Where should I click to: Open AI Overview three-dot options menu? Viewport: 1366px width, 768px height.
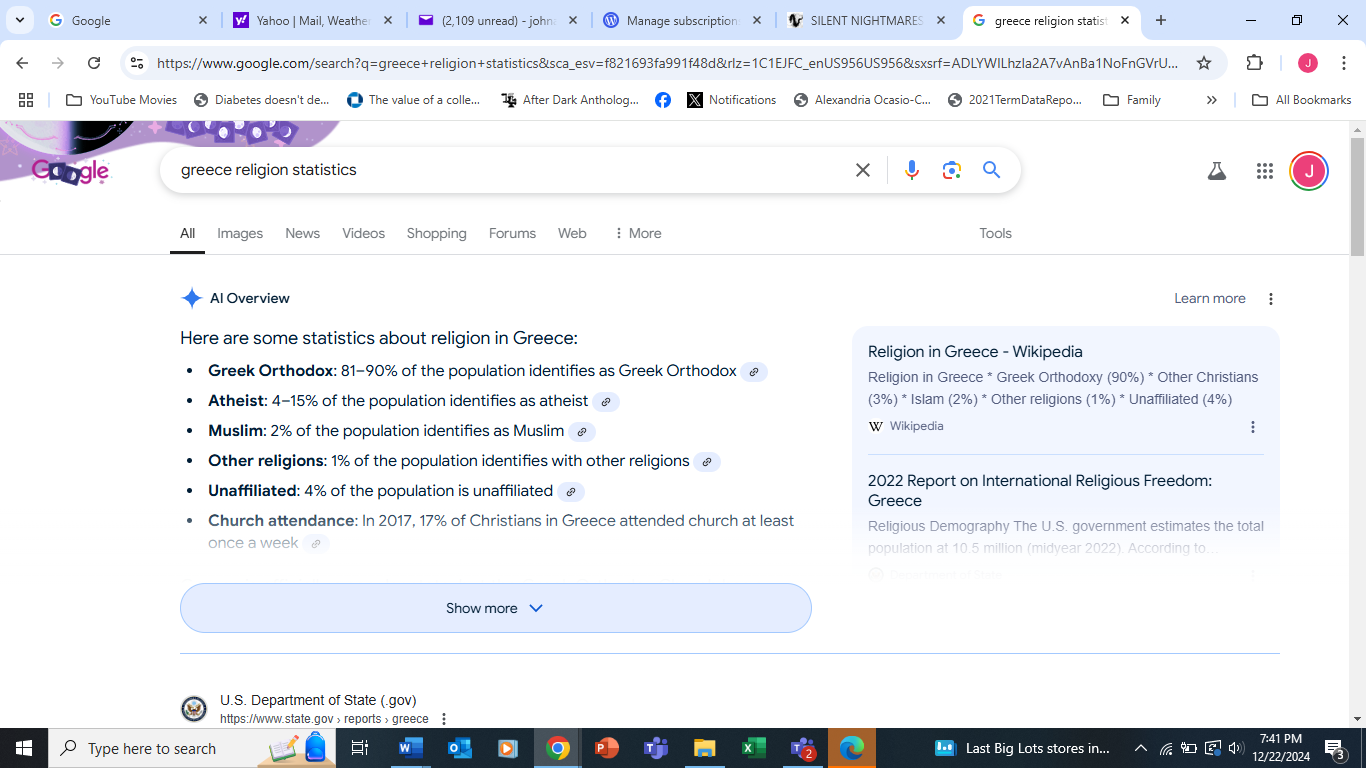point(1271,299)
